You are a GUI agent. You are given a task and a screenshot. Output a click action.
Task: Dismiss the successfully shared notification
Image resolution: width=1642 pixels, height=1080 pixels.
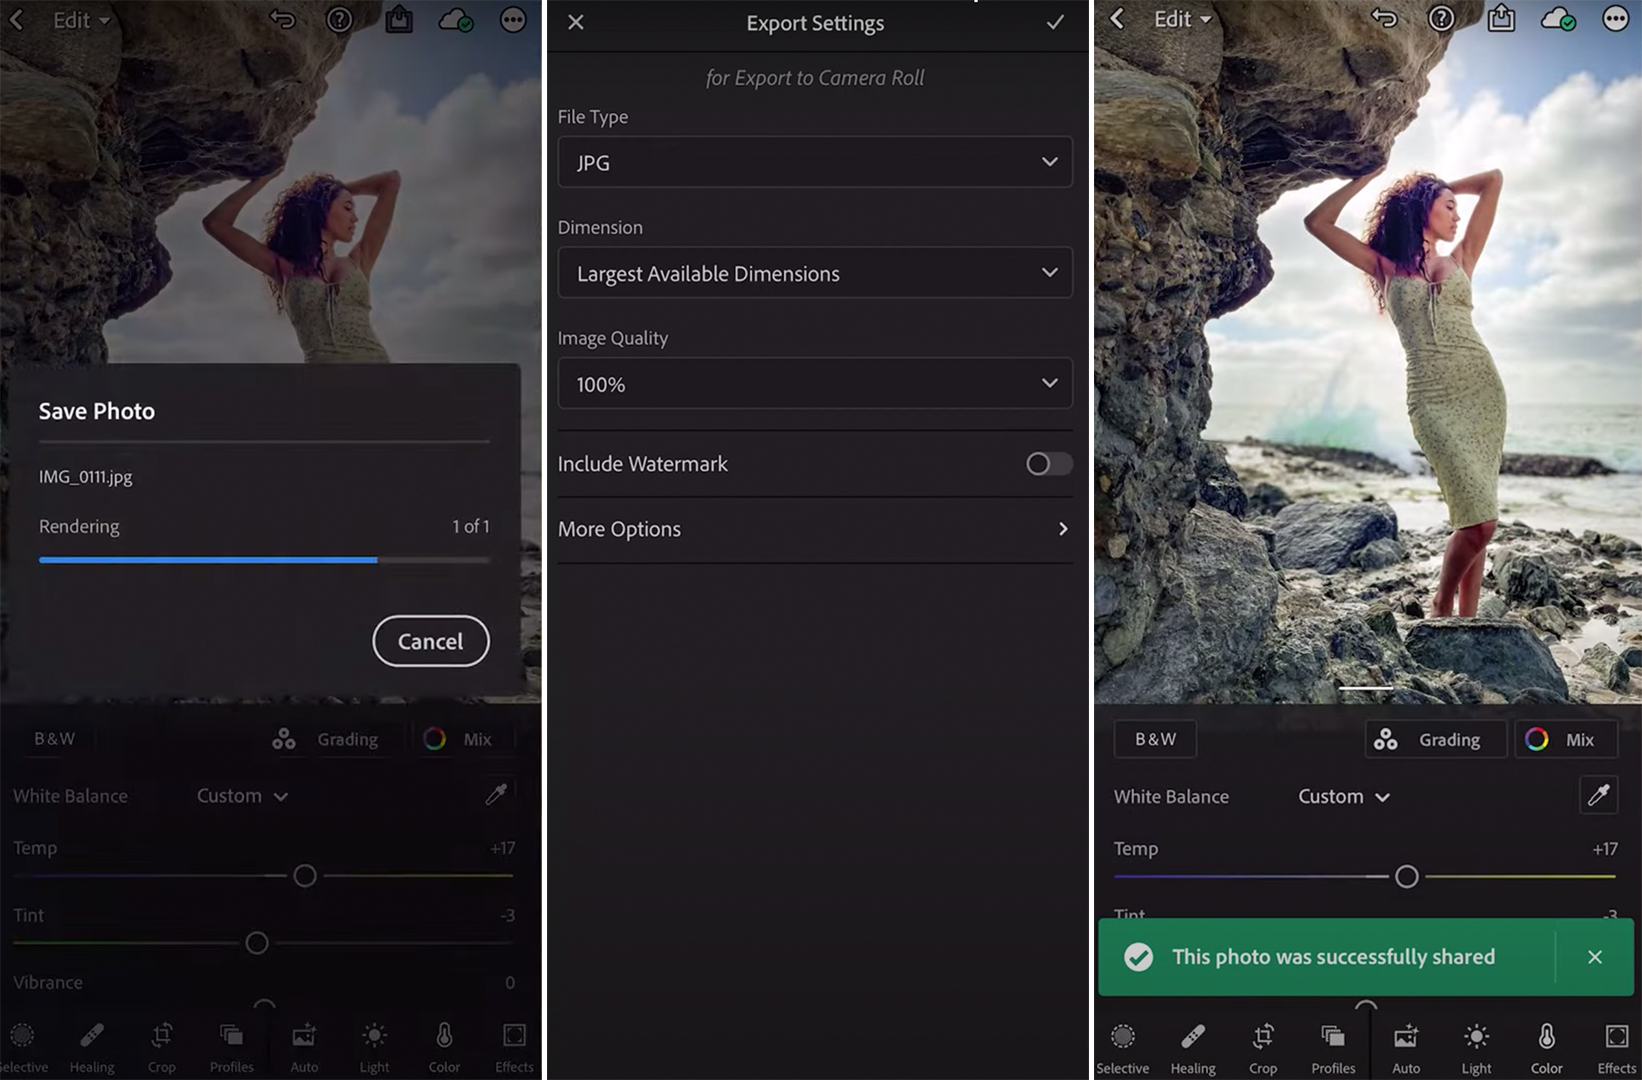tap(1595, 957)
